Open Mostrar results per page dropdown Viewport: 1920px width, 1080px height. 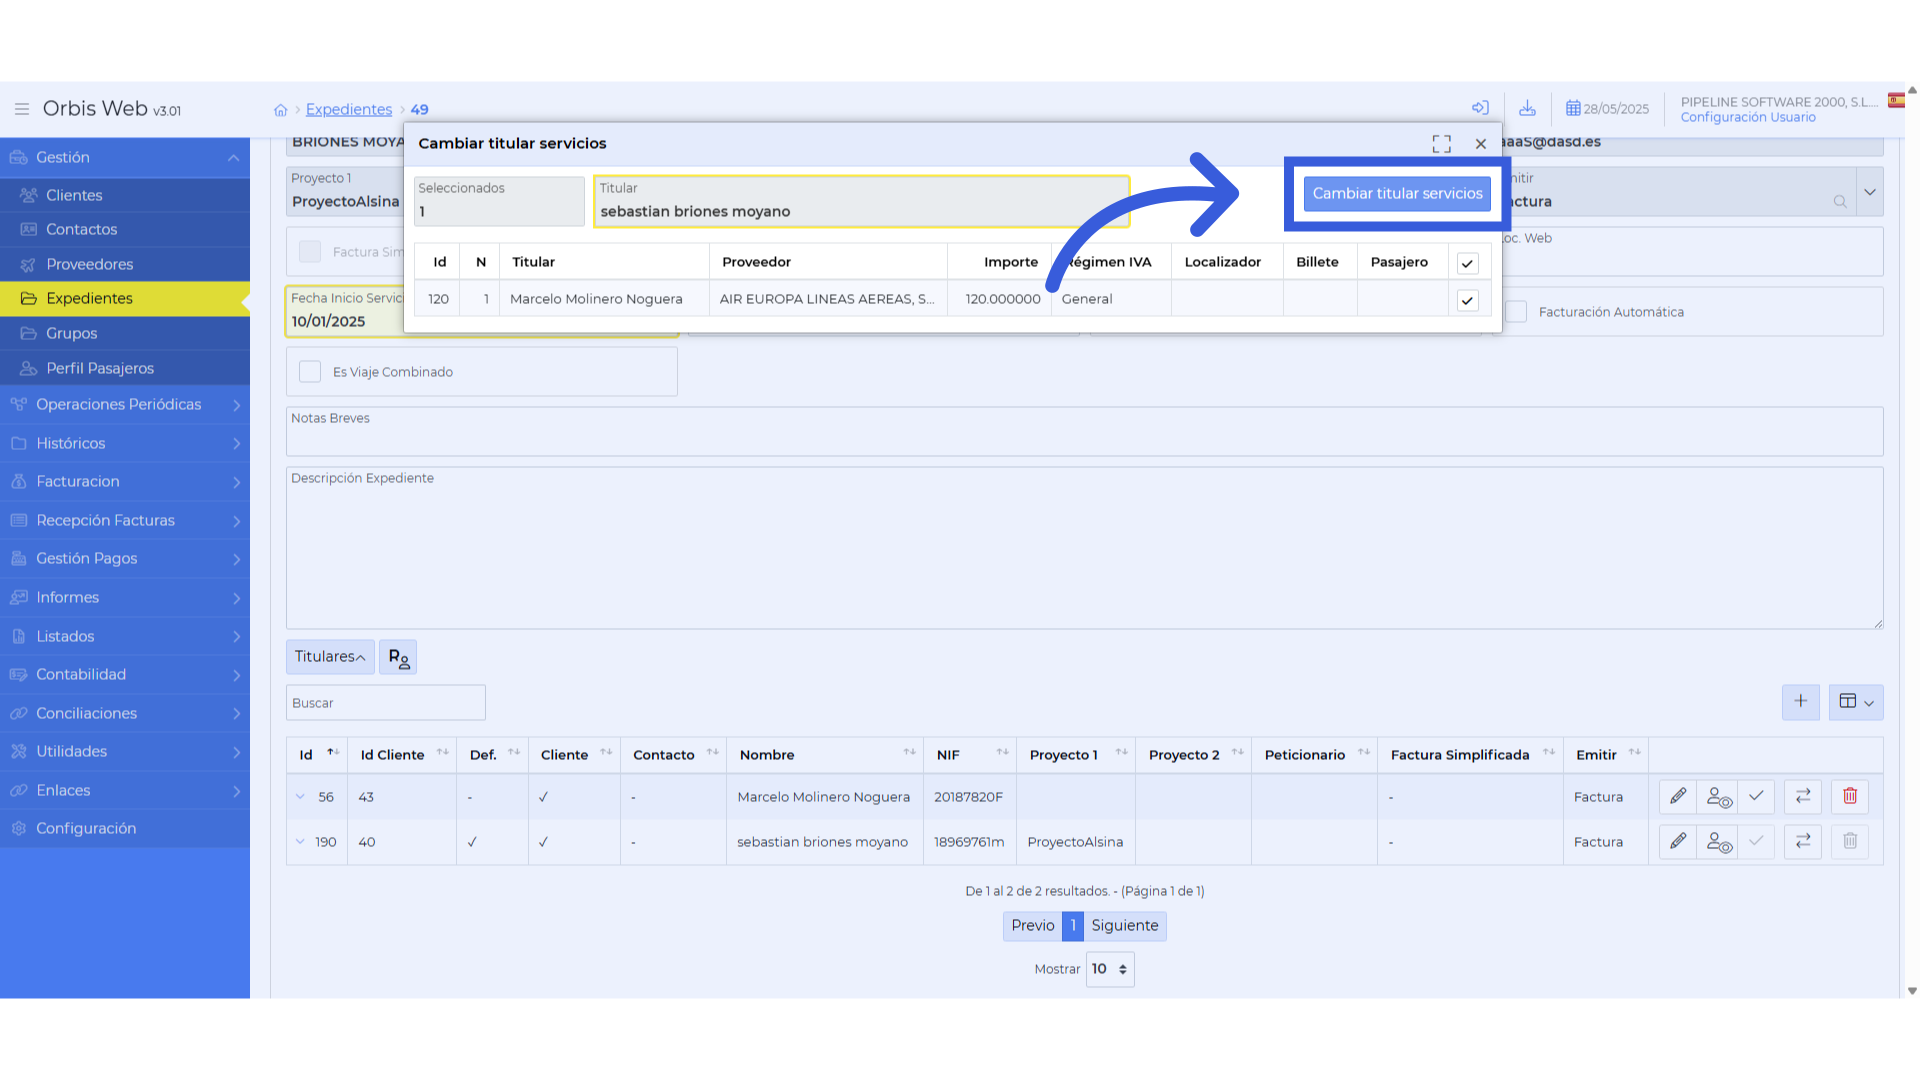click(1110, 969)
